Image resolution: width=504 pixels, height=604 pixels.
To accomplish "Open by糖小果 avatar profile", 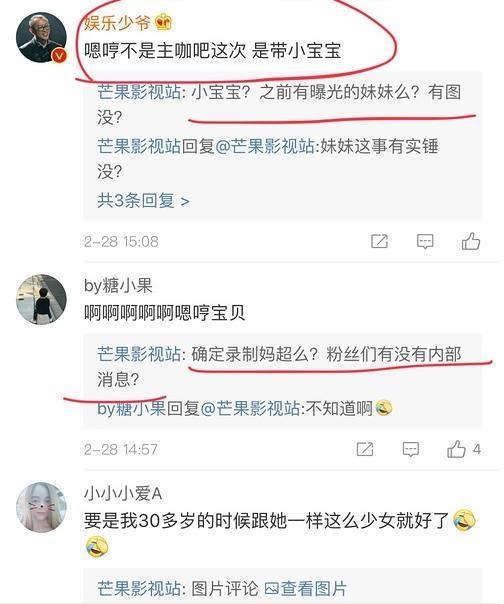I will tap(41, 299).
